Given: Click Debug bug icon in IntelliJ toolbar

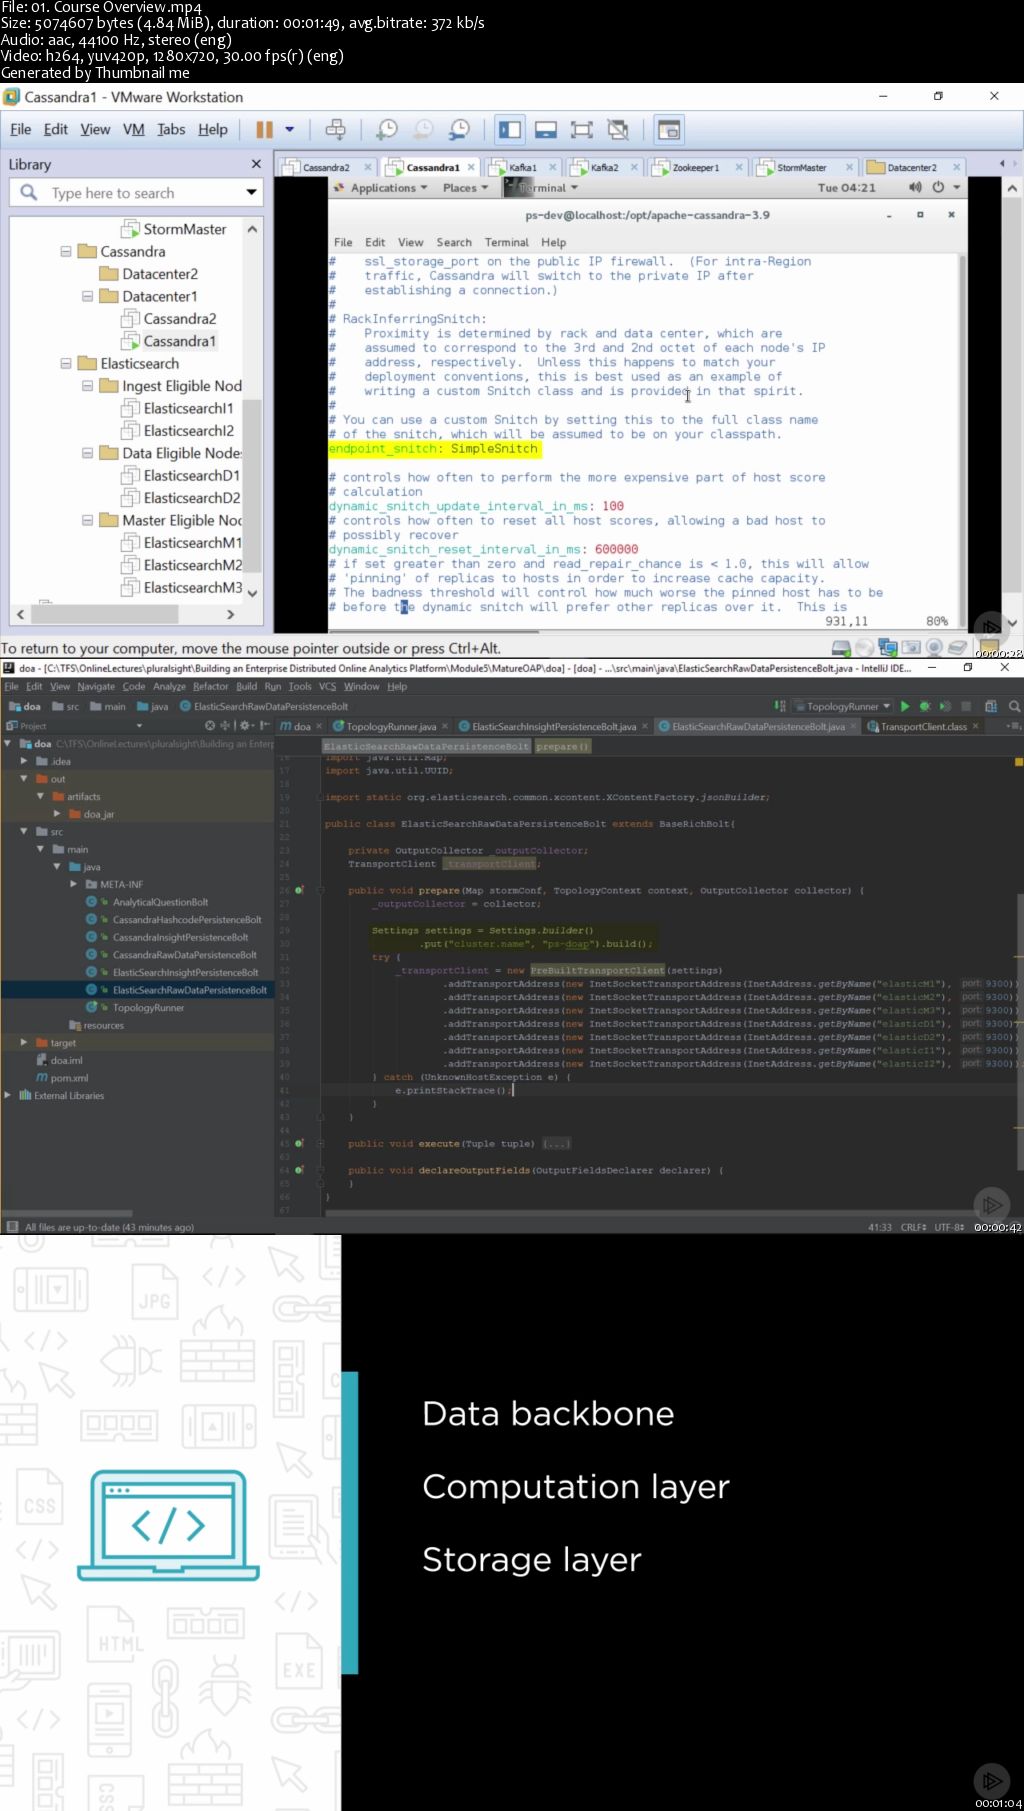Looking at the screenshot, I should (925, 706).
